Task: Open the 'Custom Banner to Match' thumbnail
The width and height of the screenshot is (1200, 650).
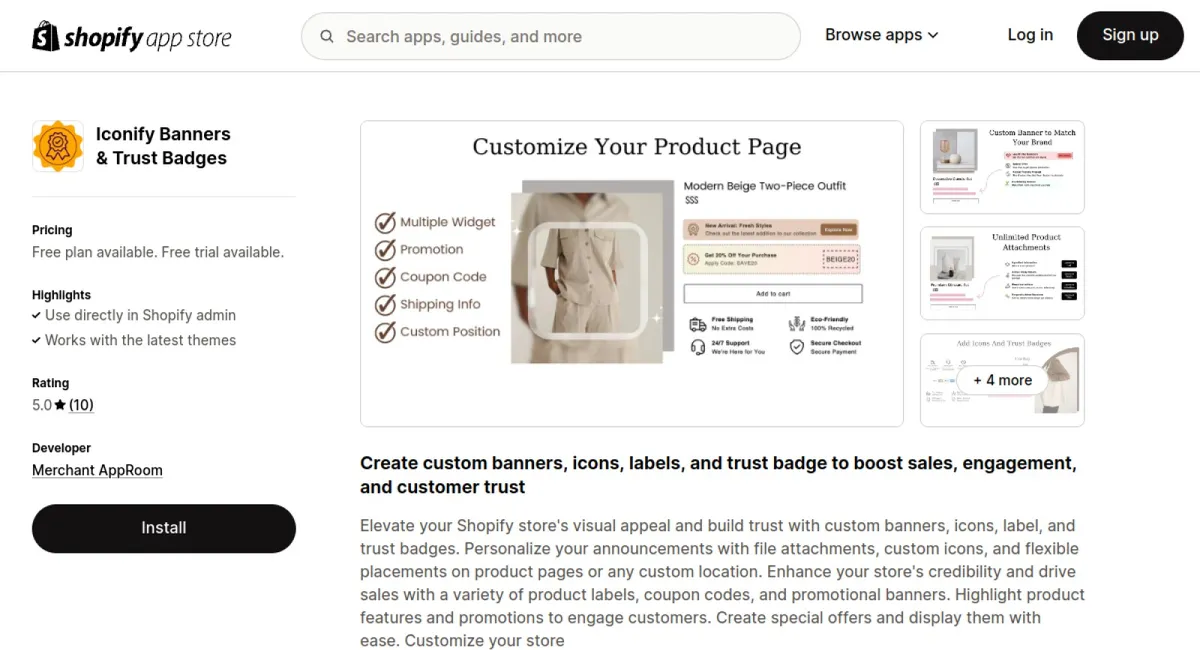Action: (x=1002, y=168)
